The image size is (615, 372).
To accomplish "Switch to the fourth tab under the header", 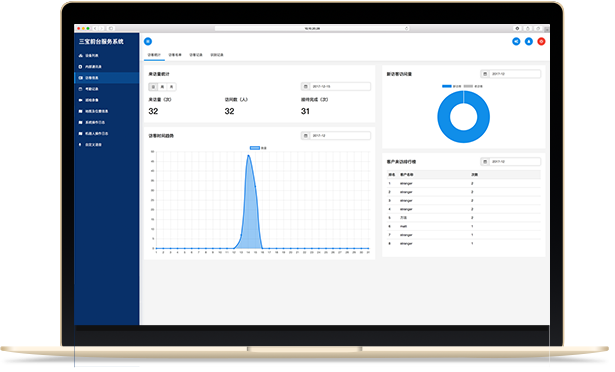I will (x=217, y=55).
